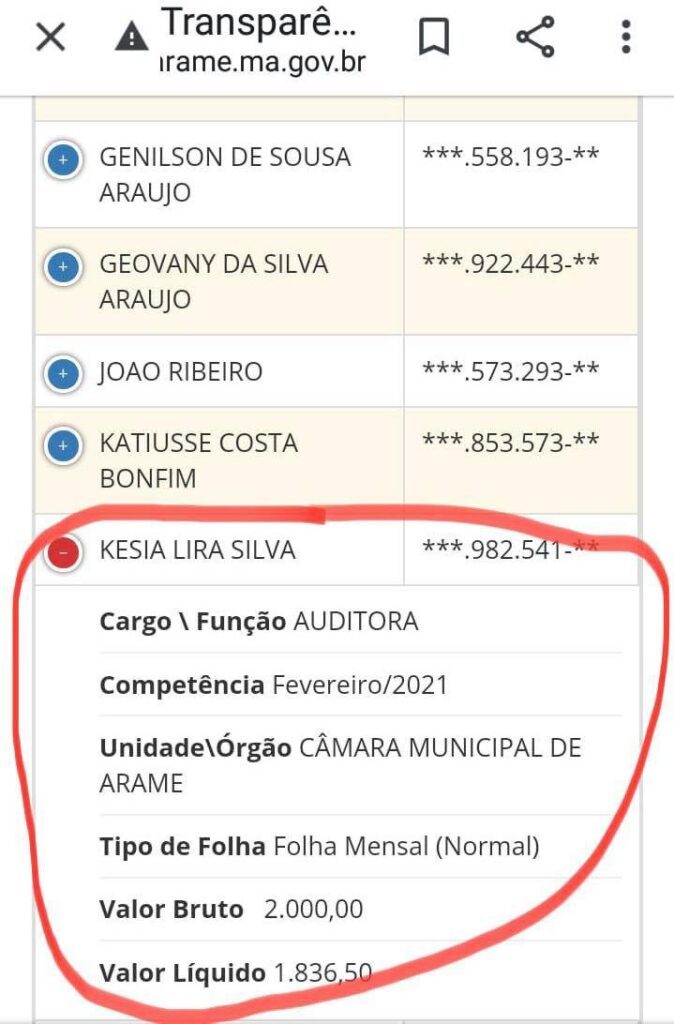Click the name KESIA LIRA SILVA
This screenshot has height=1024, width=674.
pos(198,551)
